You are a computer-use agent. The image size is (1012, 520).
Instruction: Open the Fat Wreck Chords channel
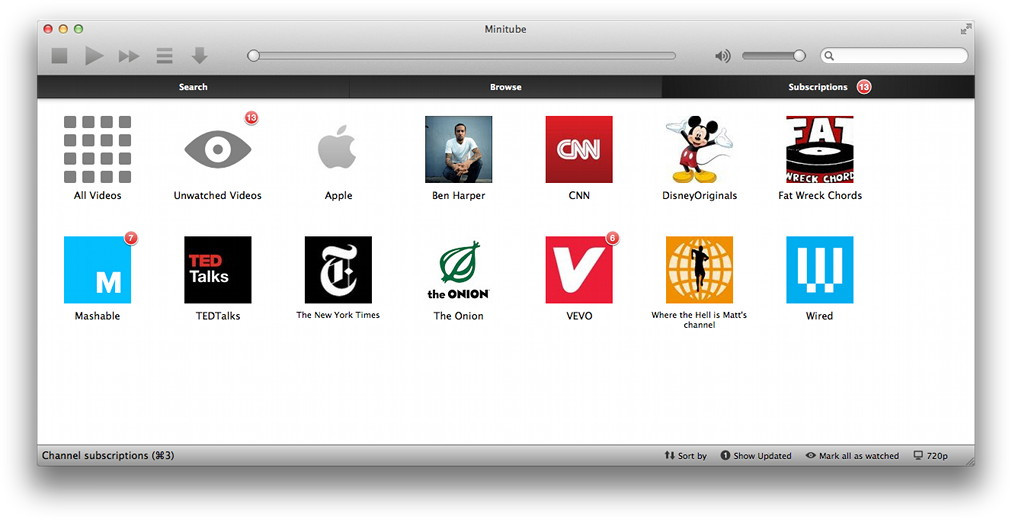(820, 149)
